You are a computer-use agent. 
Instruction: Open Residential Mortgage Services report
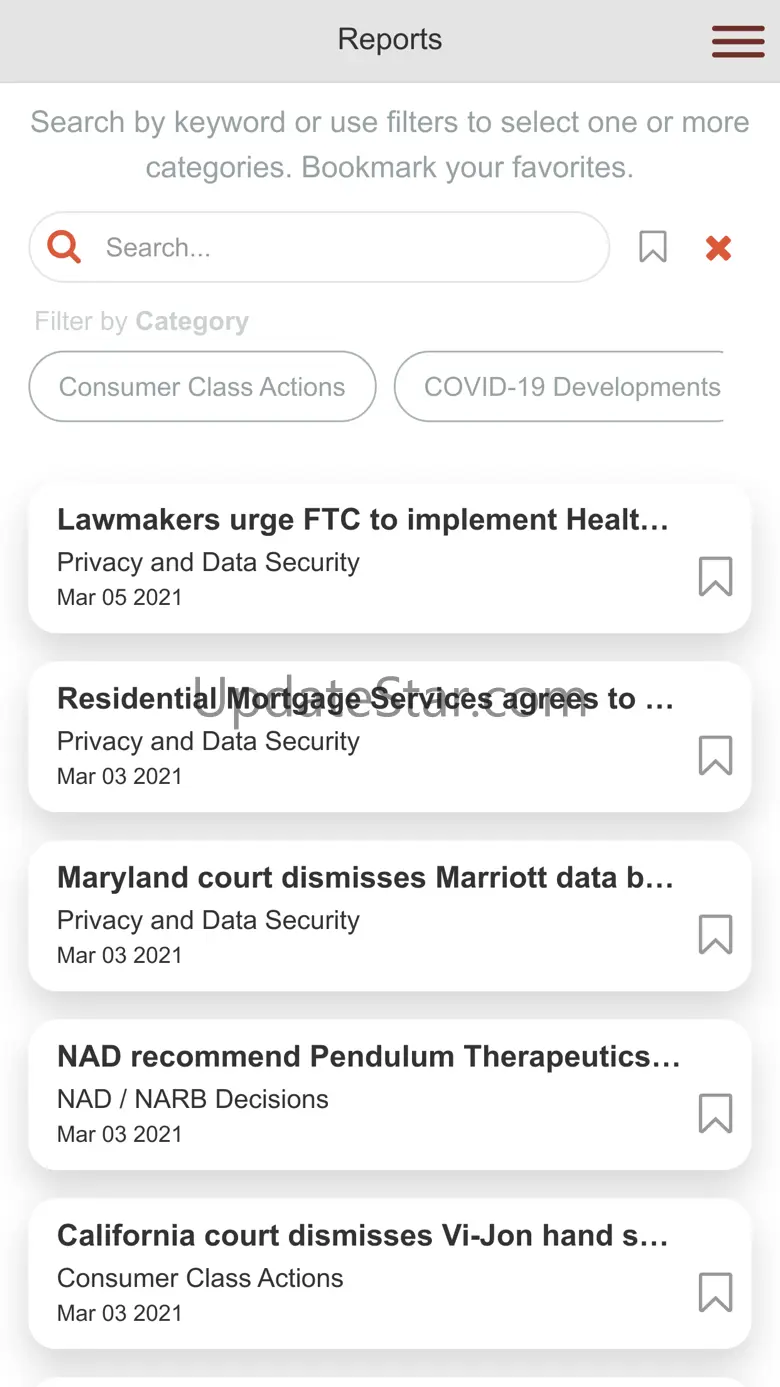365,699
